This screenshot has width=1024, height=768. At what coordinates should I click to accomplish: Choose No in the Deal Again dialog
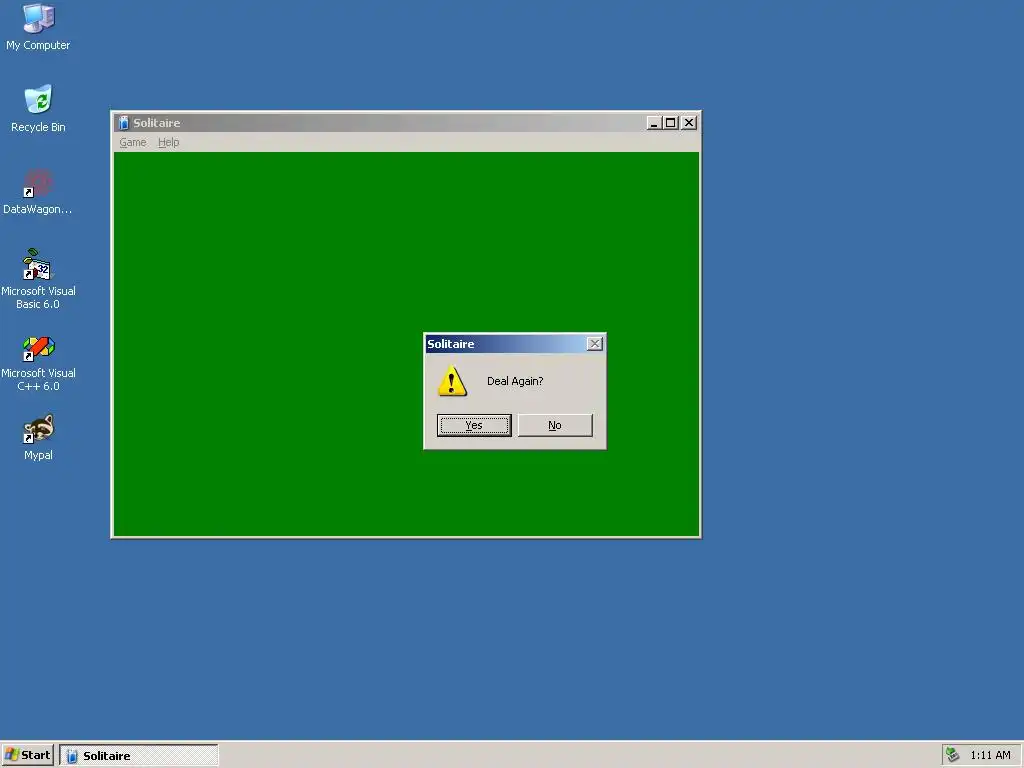(x=555, y=425)
